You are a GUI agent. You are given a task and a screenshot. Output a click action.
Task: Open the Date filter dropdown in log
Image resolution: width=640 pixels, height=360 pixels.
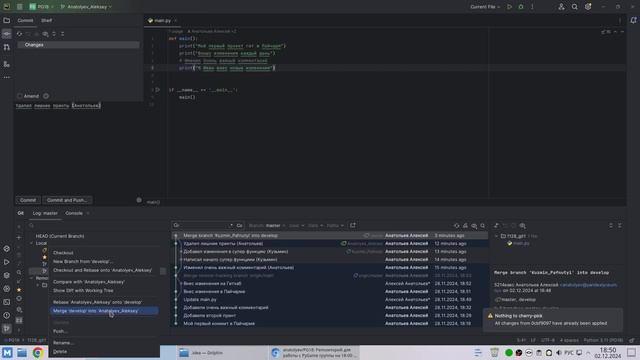315,225
